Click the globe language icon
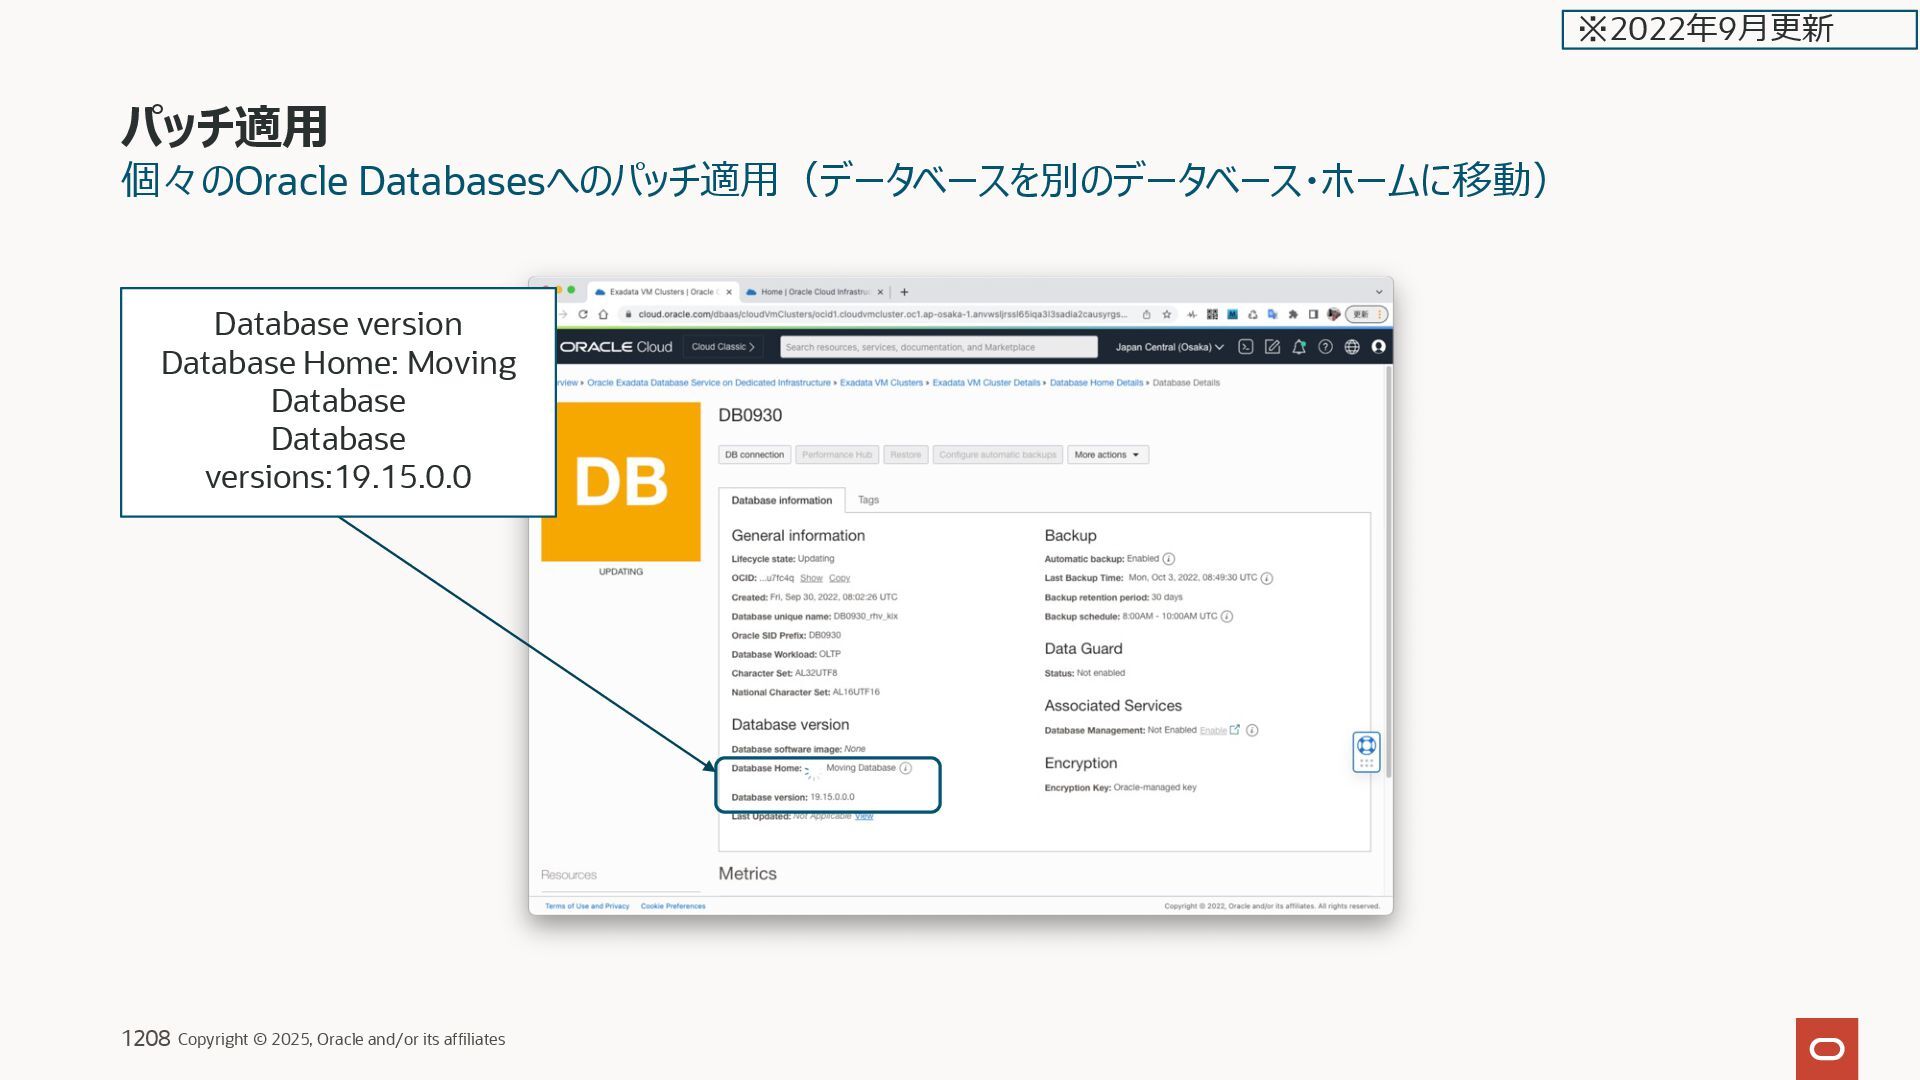The width and height of the screenshot is (1920, 1080). [1352, 347]
